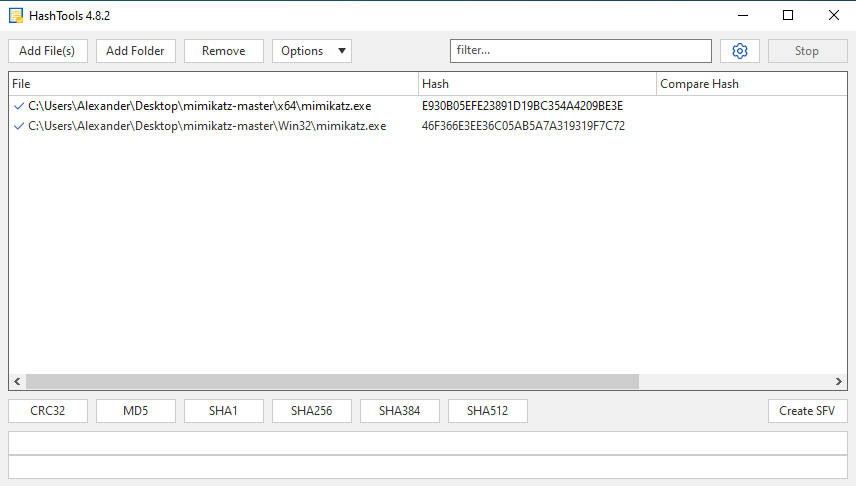Sort by the Hash column header
Image resolution: width=856 pixels, height=486 pixels.
coord(537,84)
